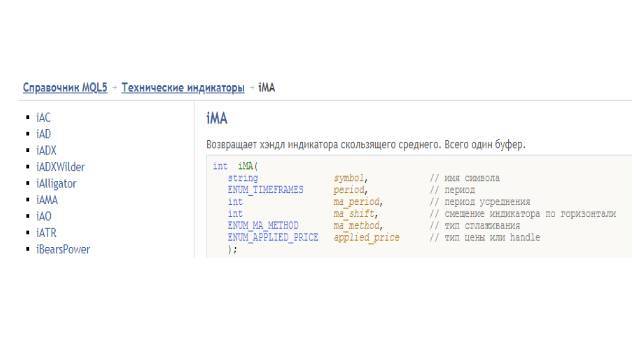The width and height of the screenshot is (640, 360).
Task: Click the iMA page heading
Action: click(x=217, y=118)
